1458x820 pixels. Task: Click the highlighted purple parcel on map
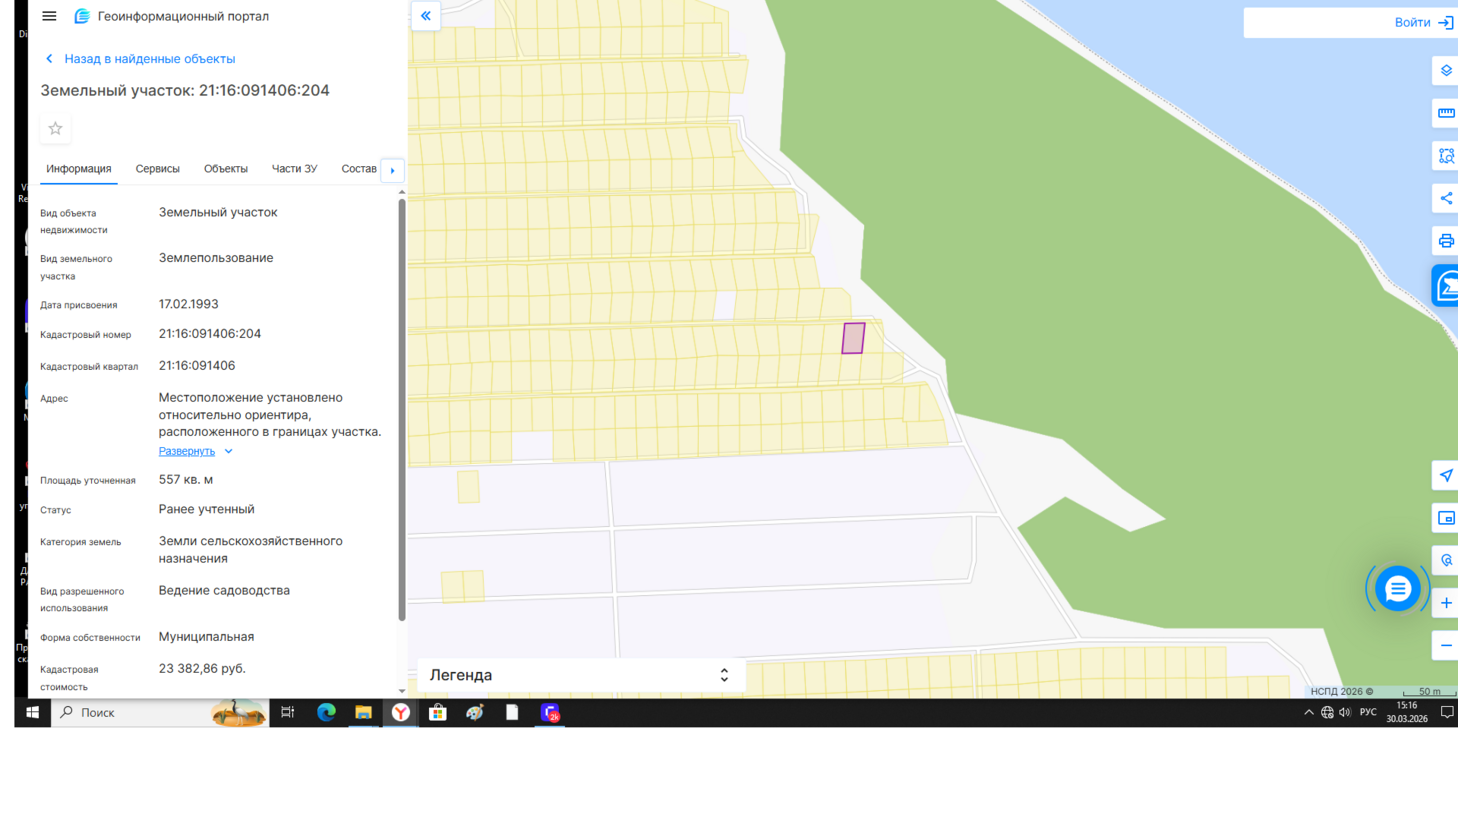coord(853,338)
